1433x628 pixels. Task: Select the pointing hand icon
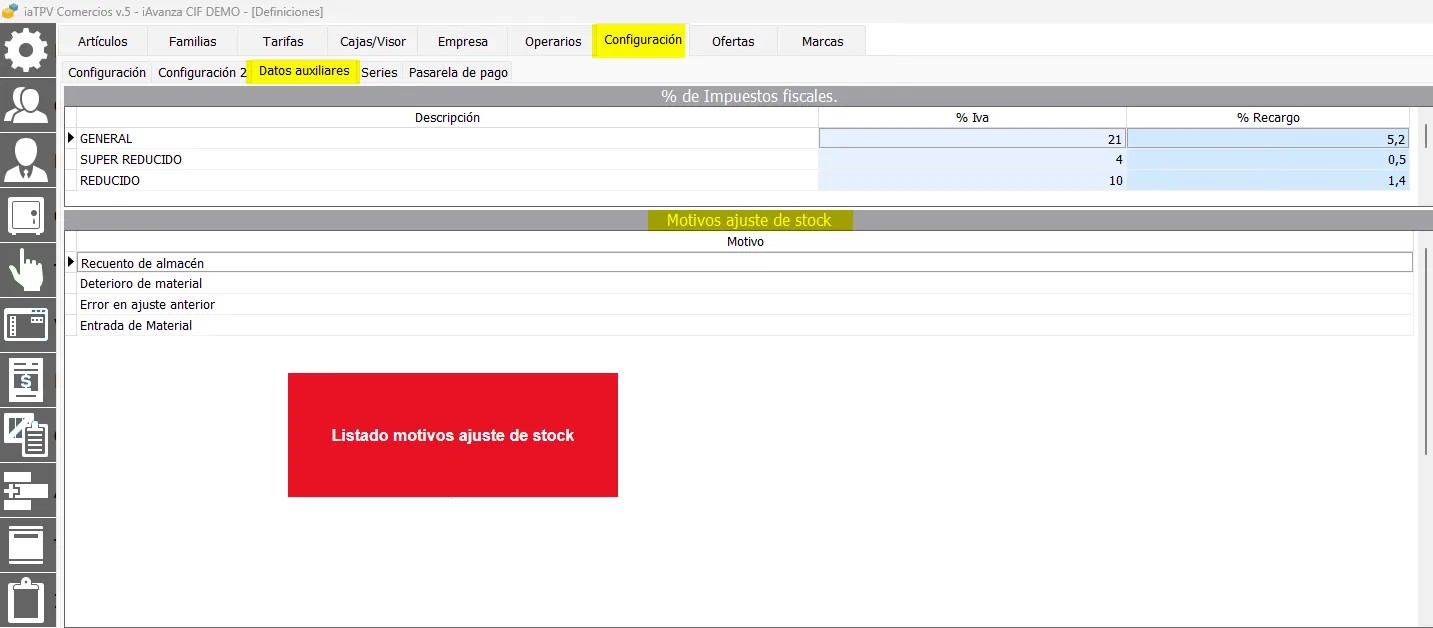[26, 269]
